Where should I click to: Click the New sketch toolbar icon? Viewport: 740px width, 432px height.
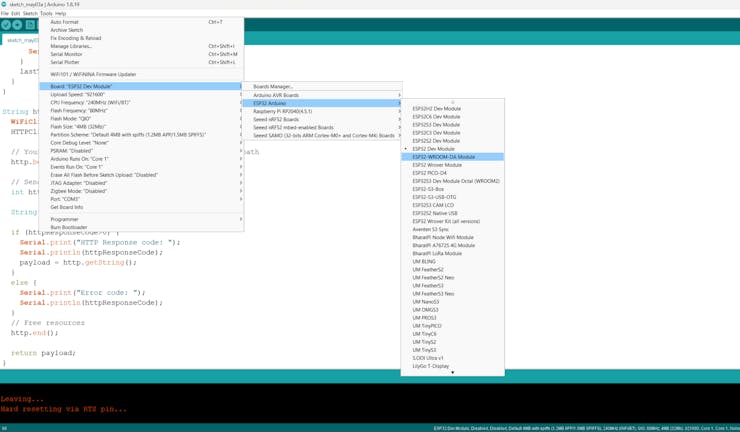pos(30,25)
